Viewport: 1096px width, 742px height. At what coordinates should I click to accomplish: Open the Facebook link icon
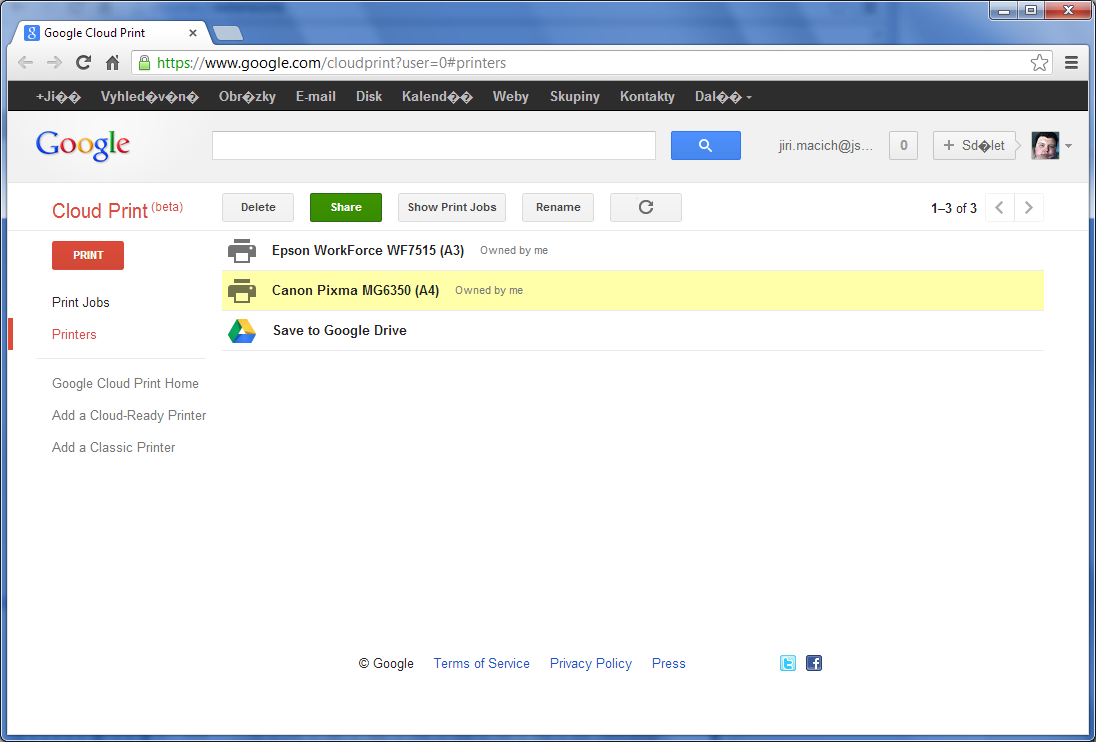814,663
